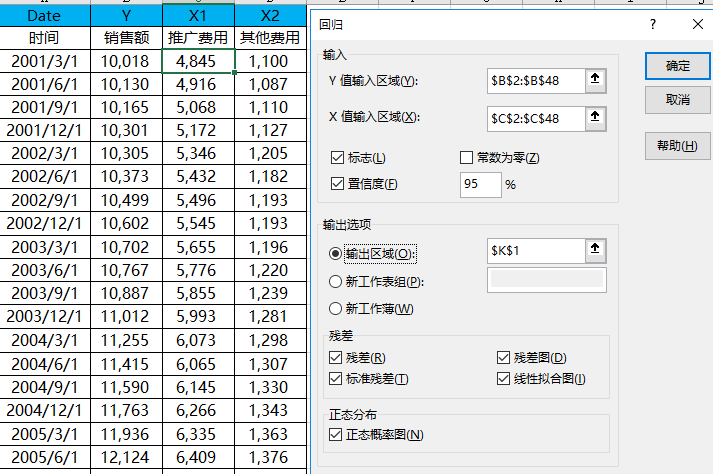Select the cell with value 6,266
Viewport: 713px width, 474px height.
(198, 410)
